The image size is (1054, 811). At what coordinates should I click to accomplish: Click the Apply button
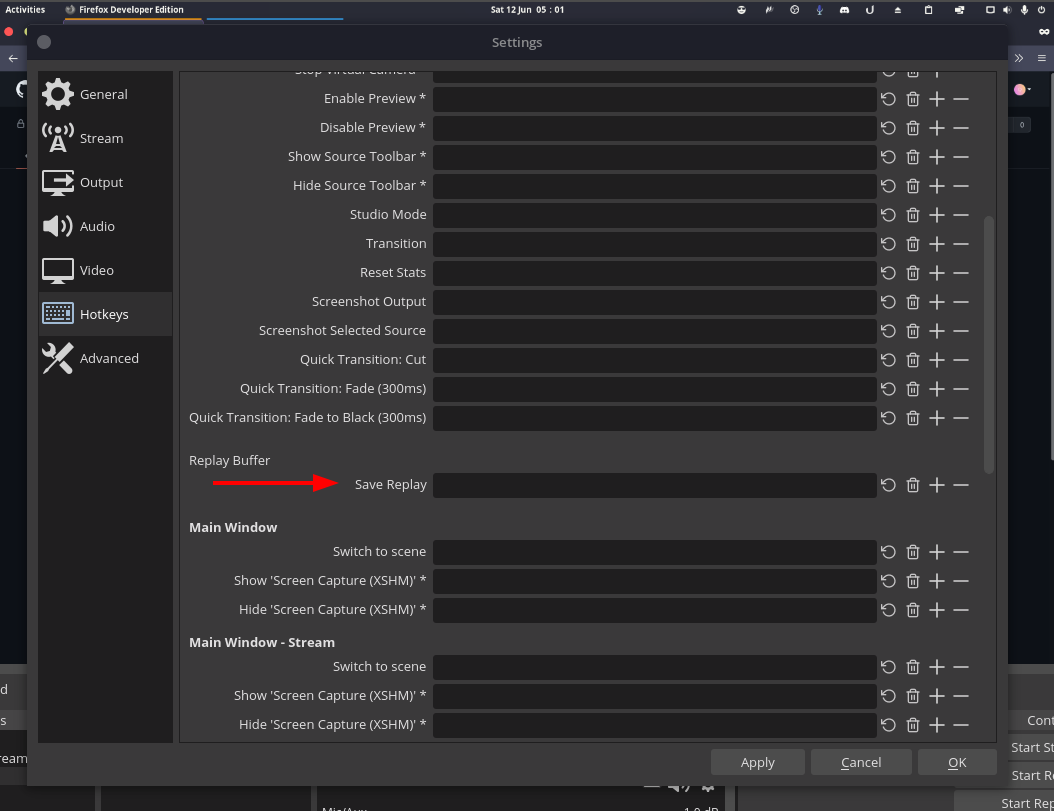(x=758, y=763)
